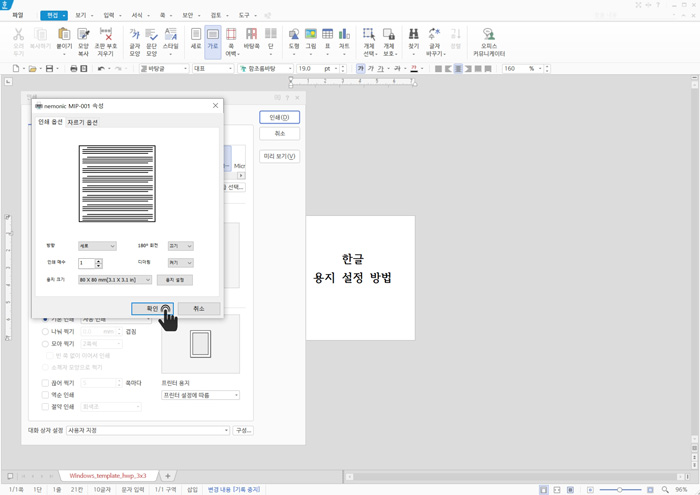Switch to 자르기 옵션 tab
This screenshot has height=495, width=700.
tap(83, 122)
